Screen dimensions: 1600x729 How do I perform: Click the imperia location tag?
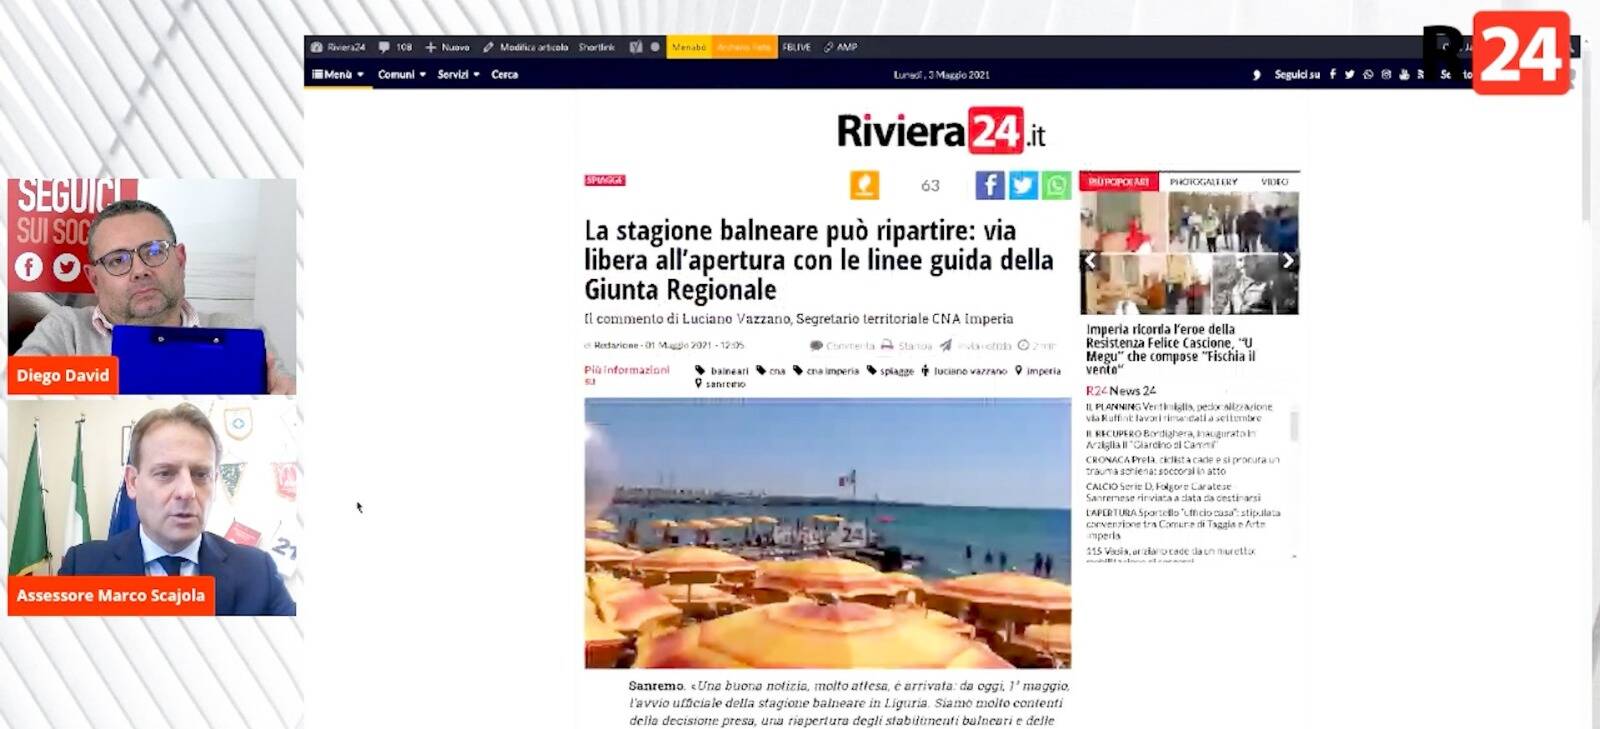tap(1038, 371)
